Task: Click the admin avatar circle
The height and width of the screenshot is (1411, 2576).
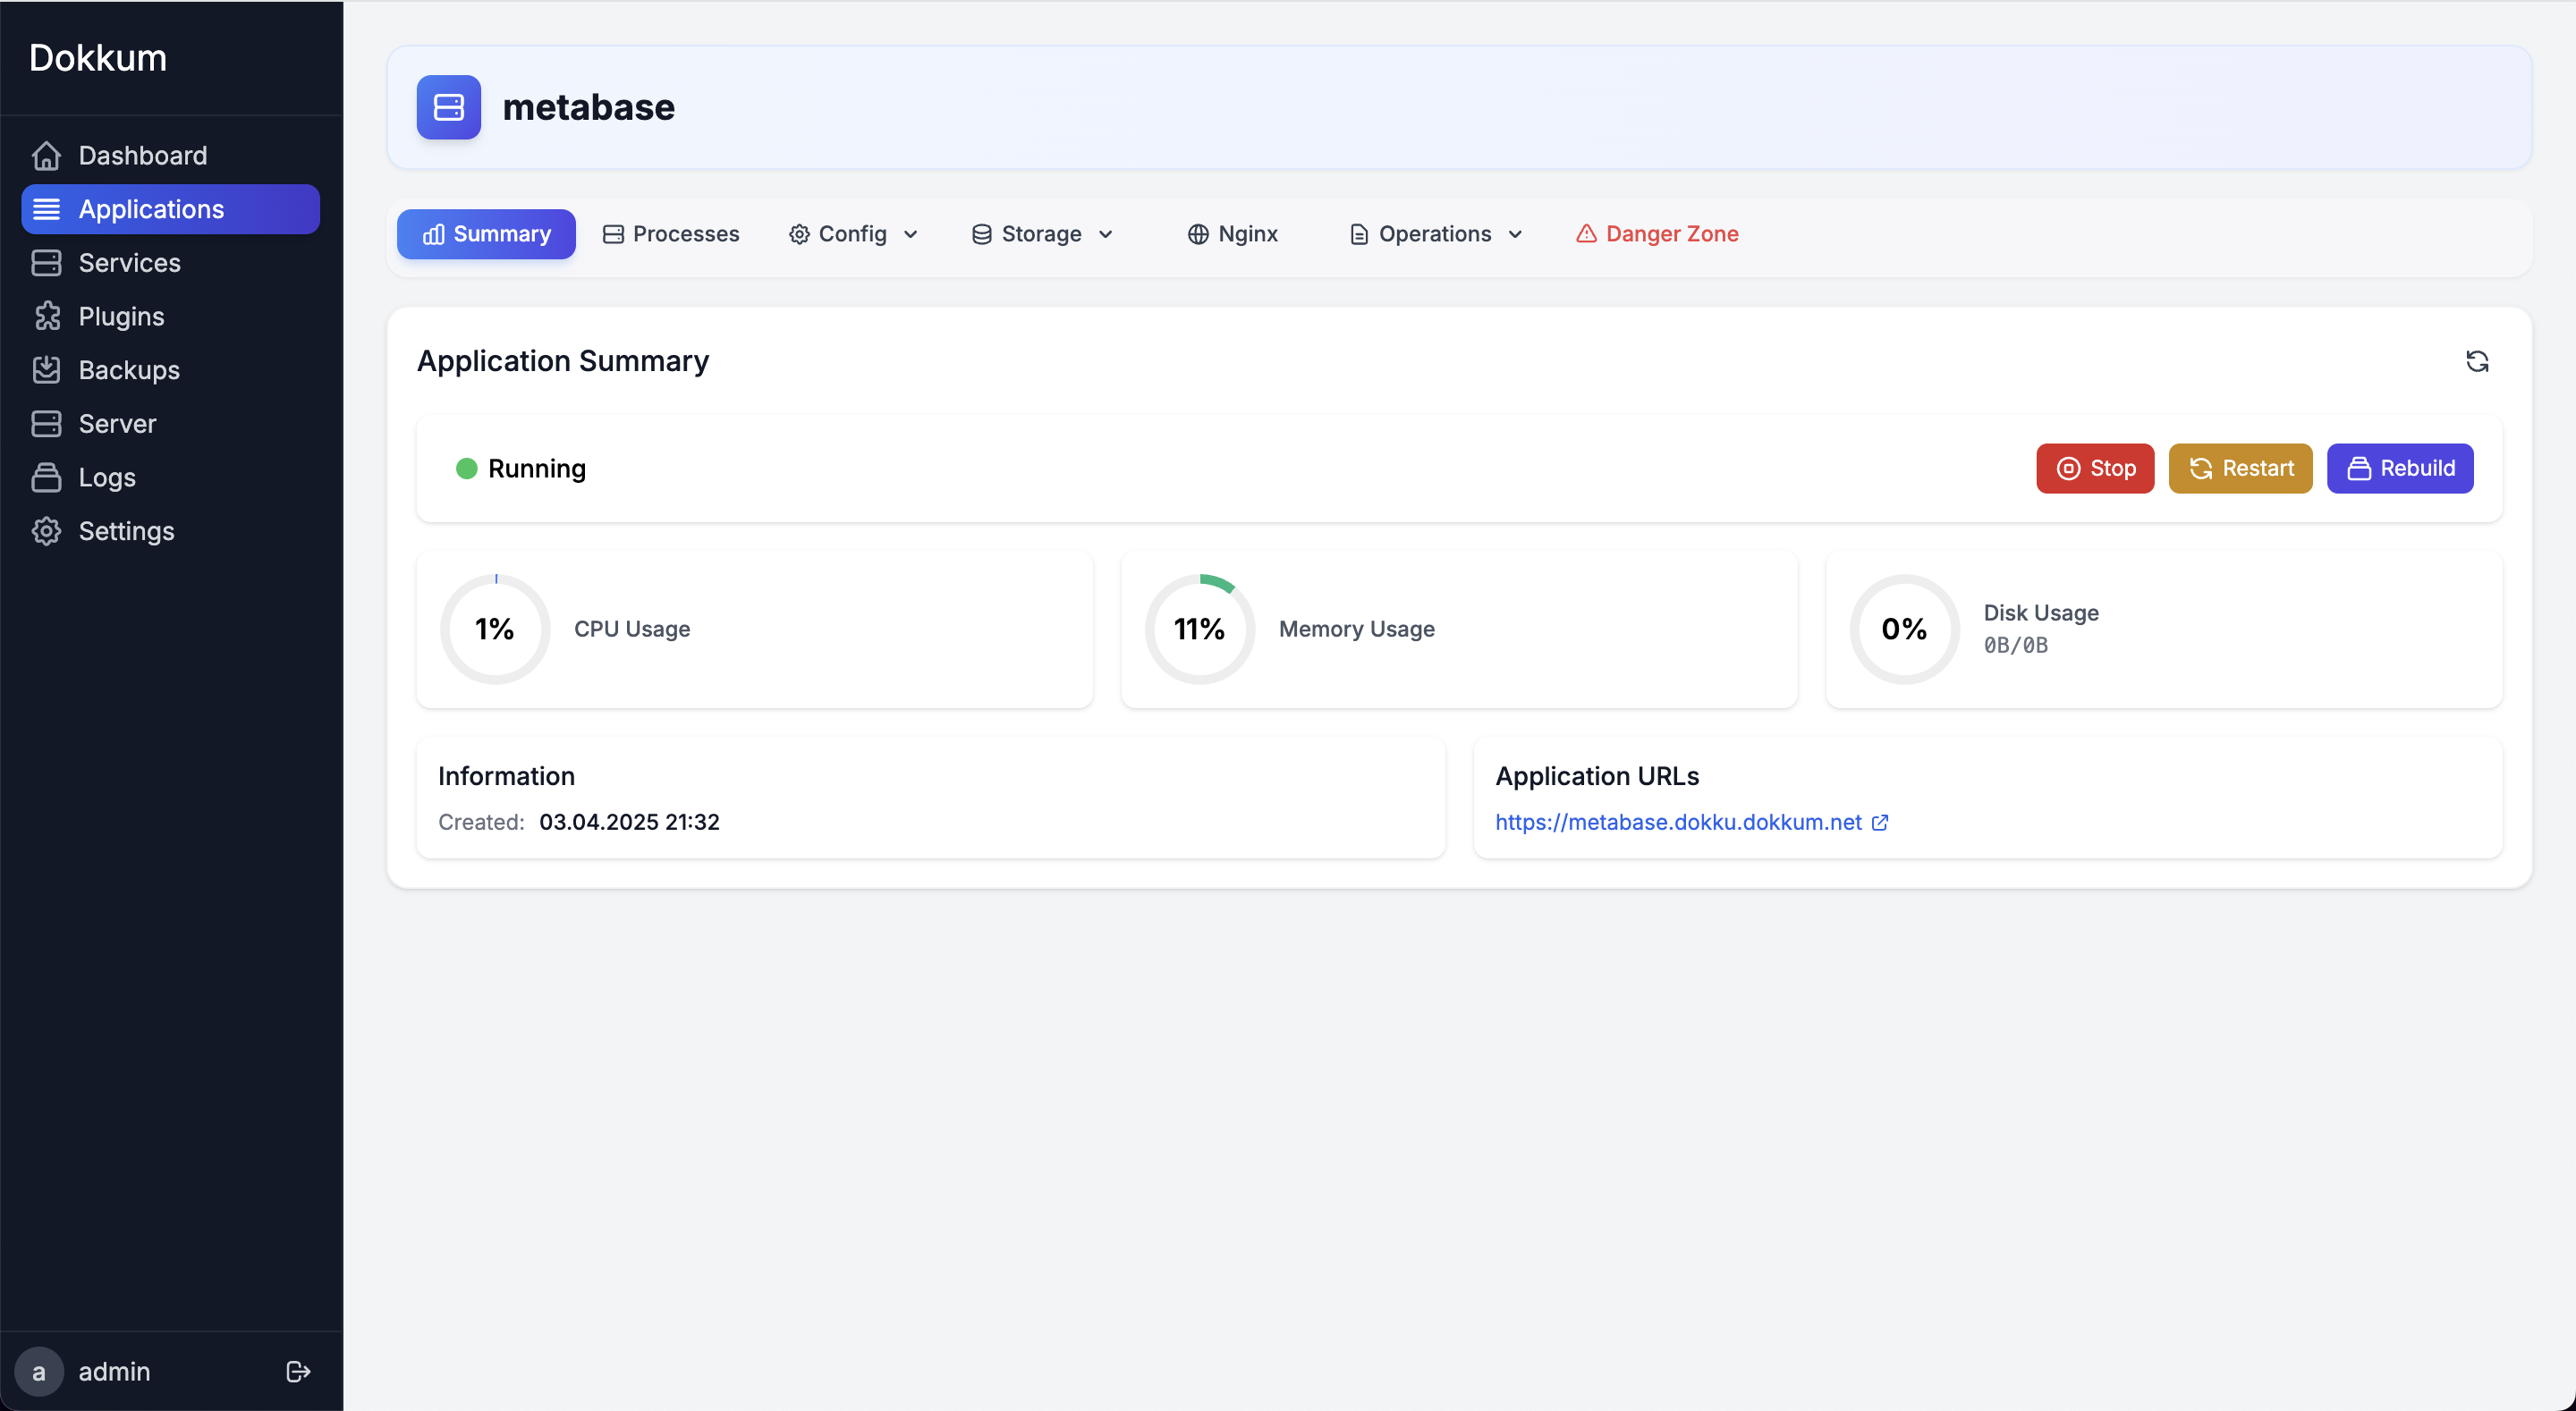Action: [39, 1371]
